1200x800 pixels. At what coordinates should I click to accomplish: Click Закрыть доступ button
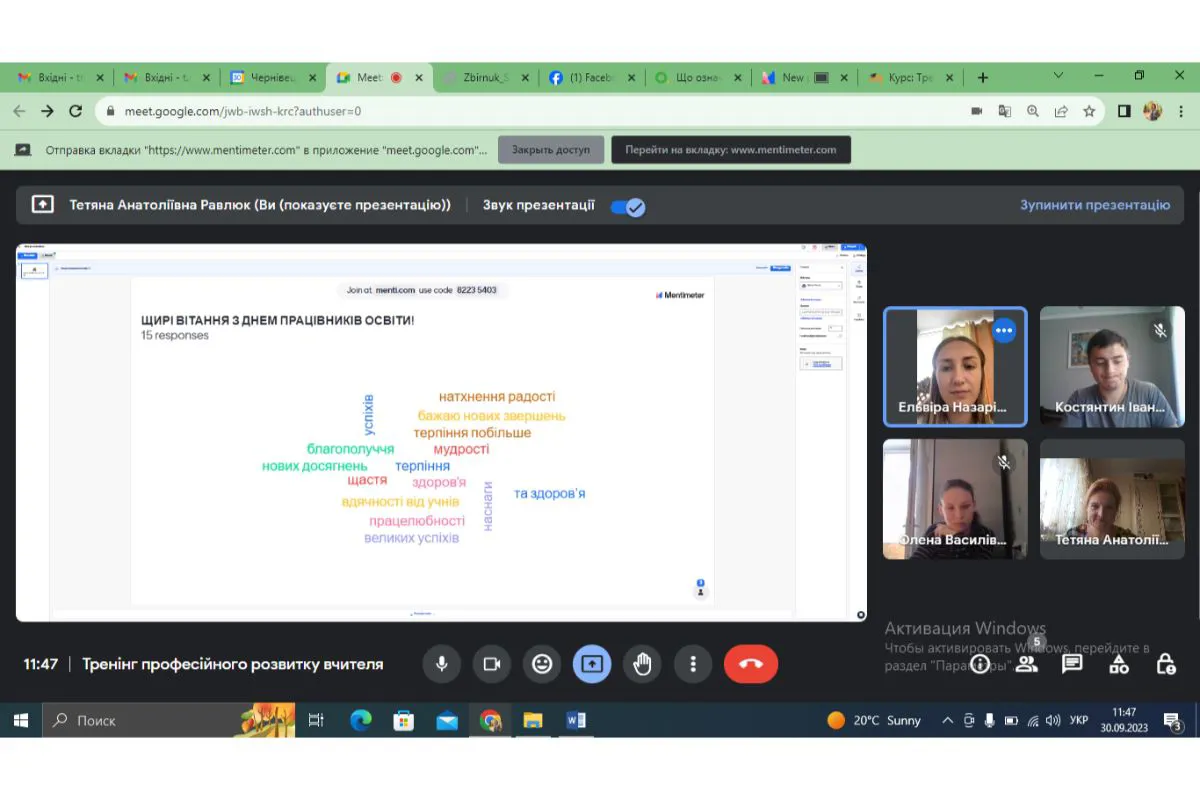pos(551,150)
